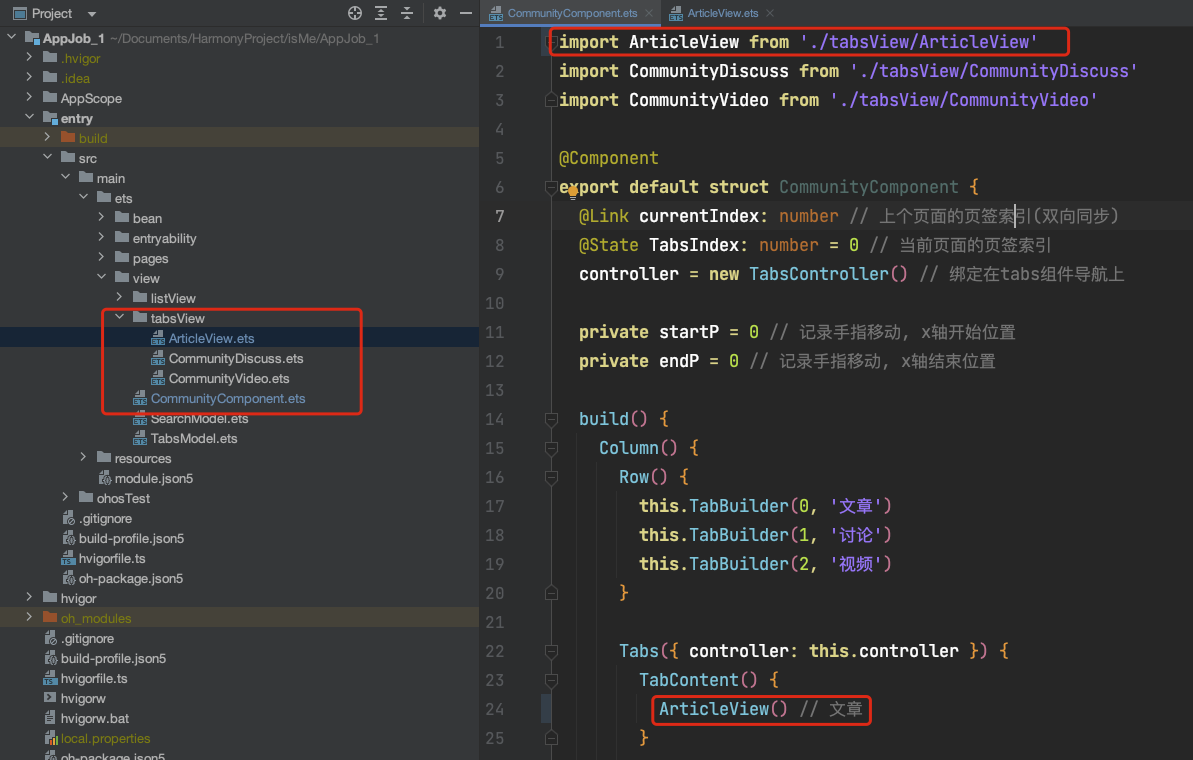This screenshot has height=760, width=1193.
Task: Click the oh_modules orange folder icon
Action: pyautogui.click(x=50, y=617)
